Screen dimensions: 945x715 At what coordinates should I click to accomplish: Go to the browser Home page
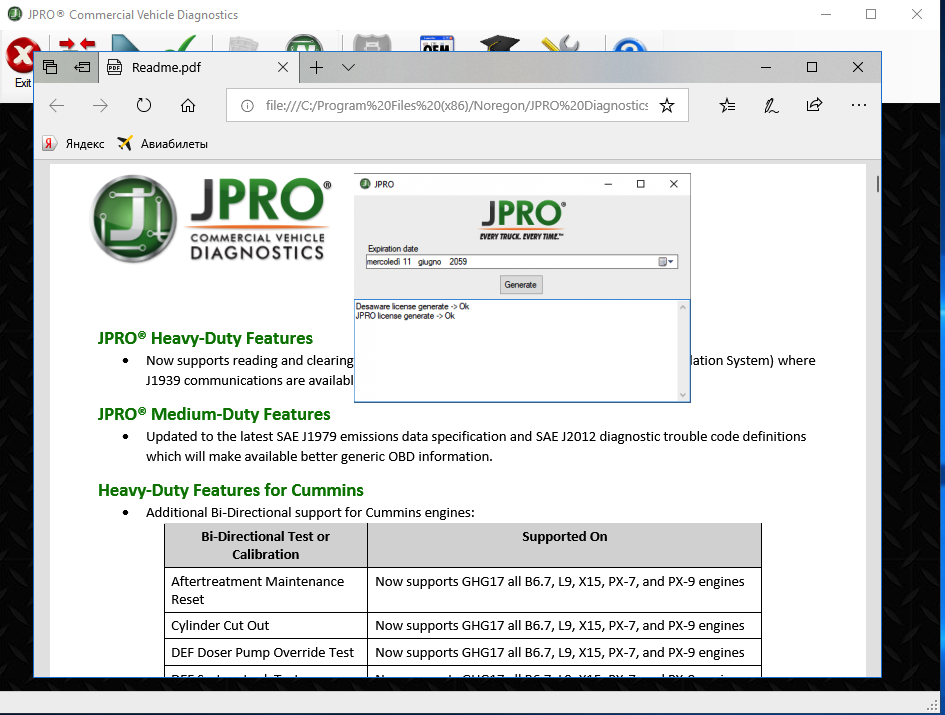click(188, 106)
